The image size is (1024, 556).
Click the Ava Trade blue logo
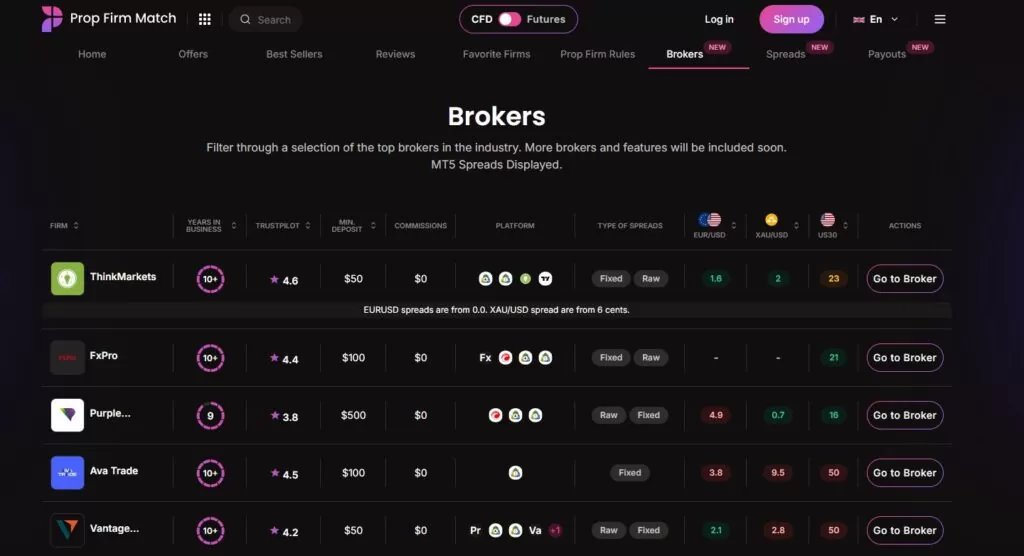[x=67, y=472]
